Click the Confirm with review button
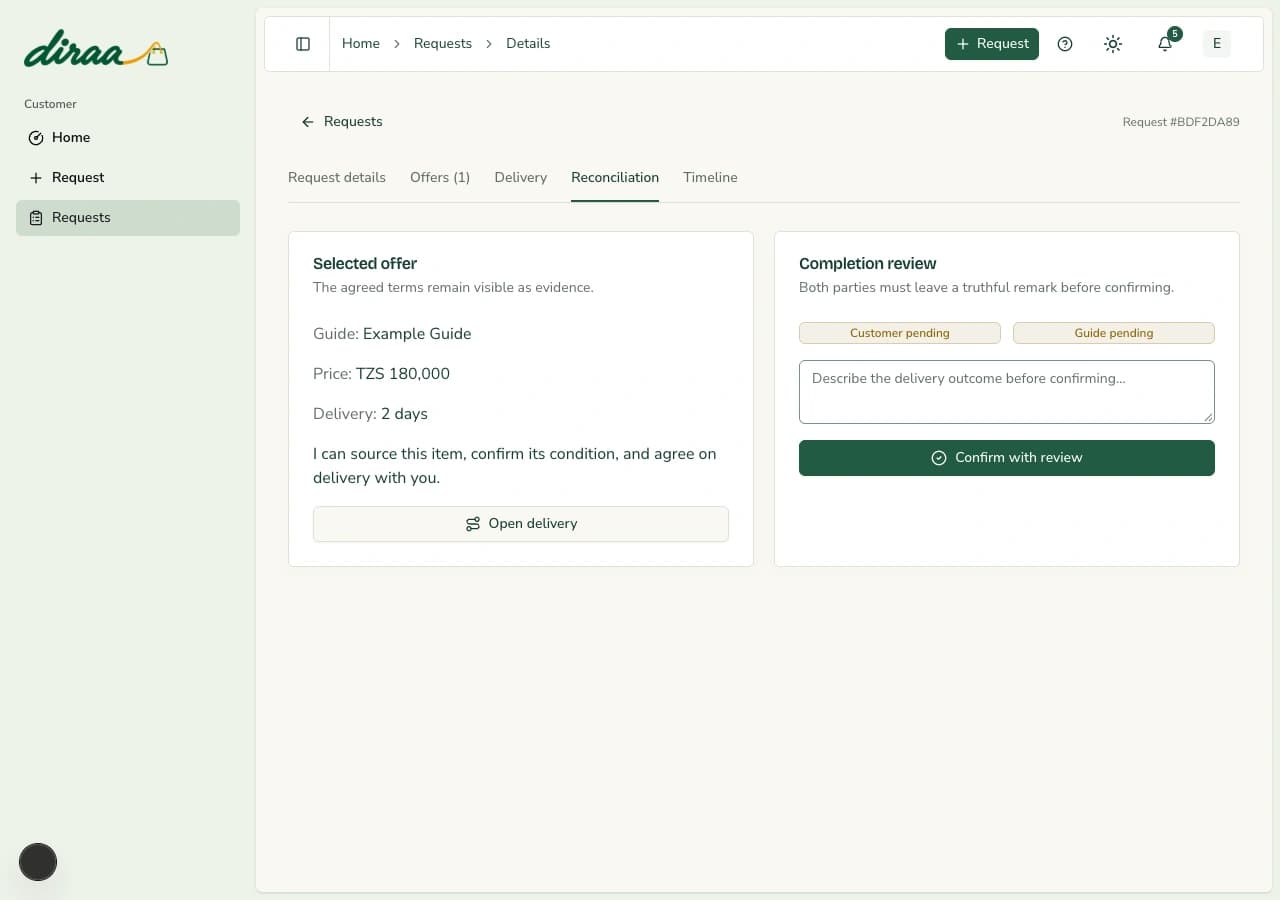Image resolution: width=1280 pixels, height=900 pixels. [x=1007, y=458]
